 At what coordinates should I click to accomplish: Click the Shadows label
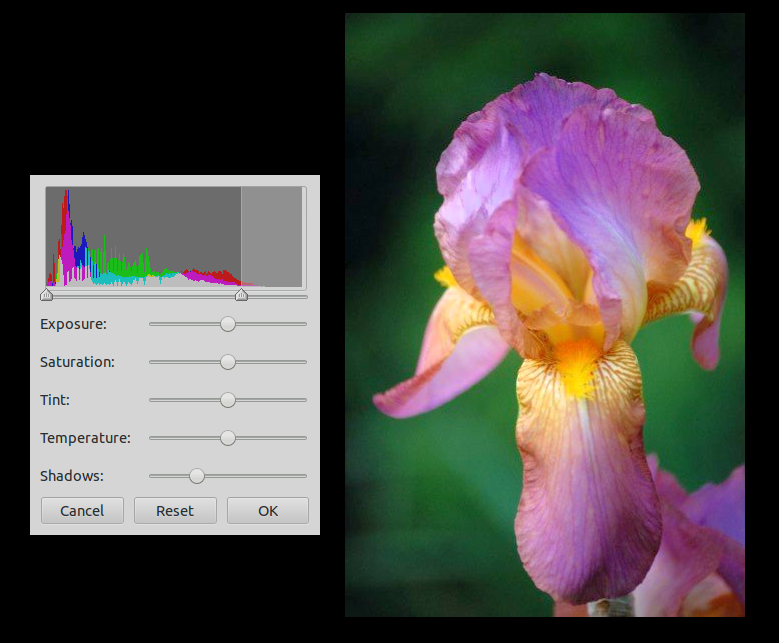pyautogui.click(x=72, y=476)
